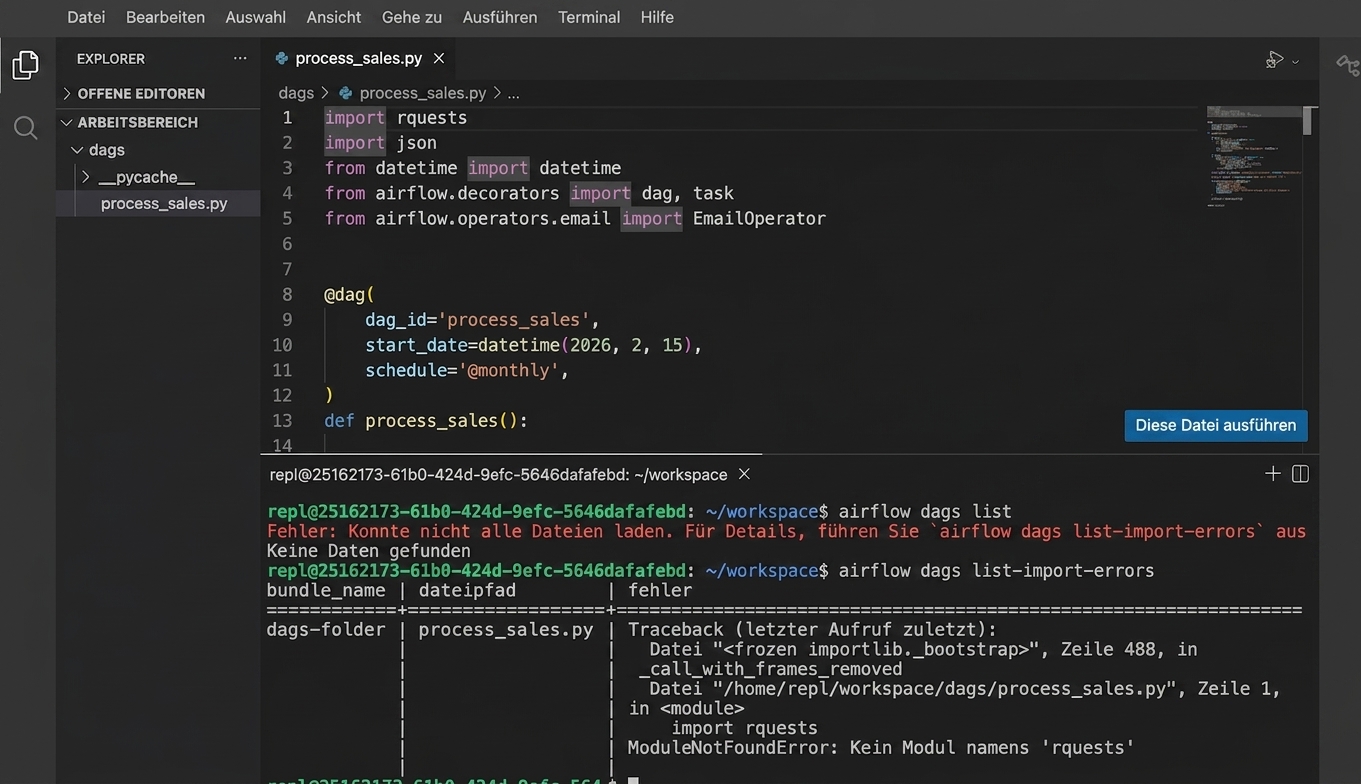Open the Bearbeiten menu
Screen dimensions: 1361x784
point(165,17)
